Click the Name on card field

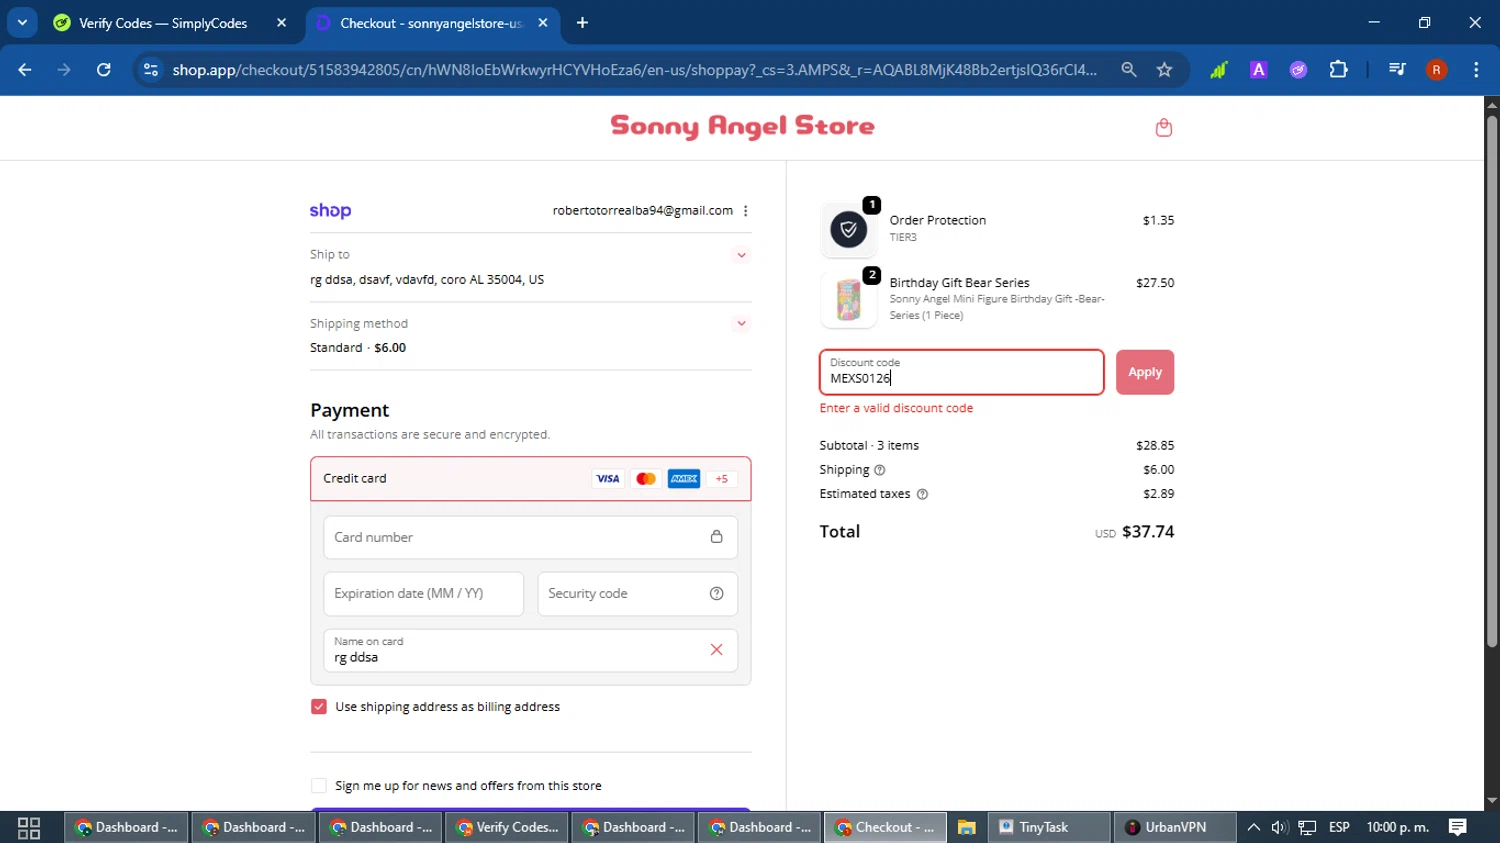click(531, 650)
